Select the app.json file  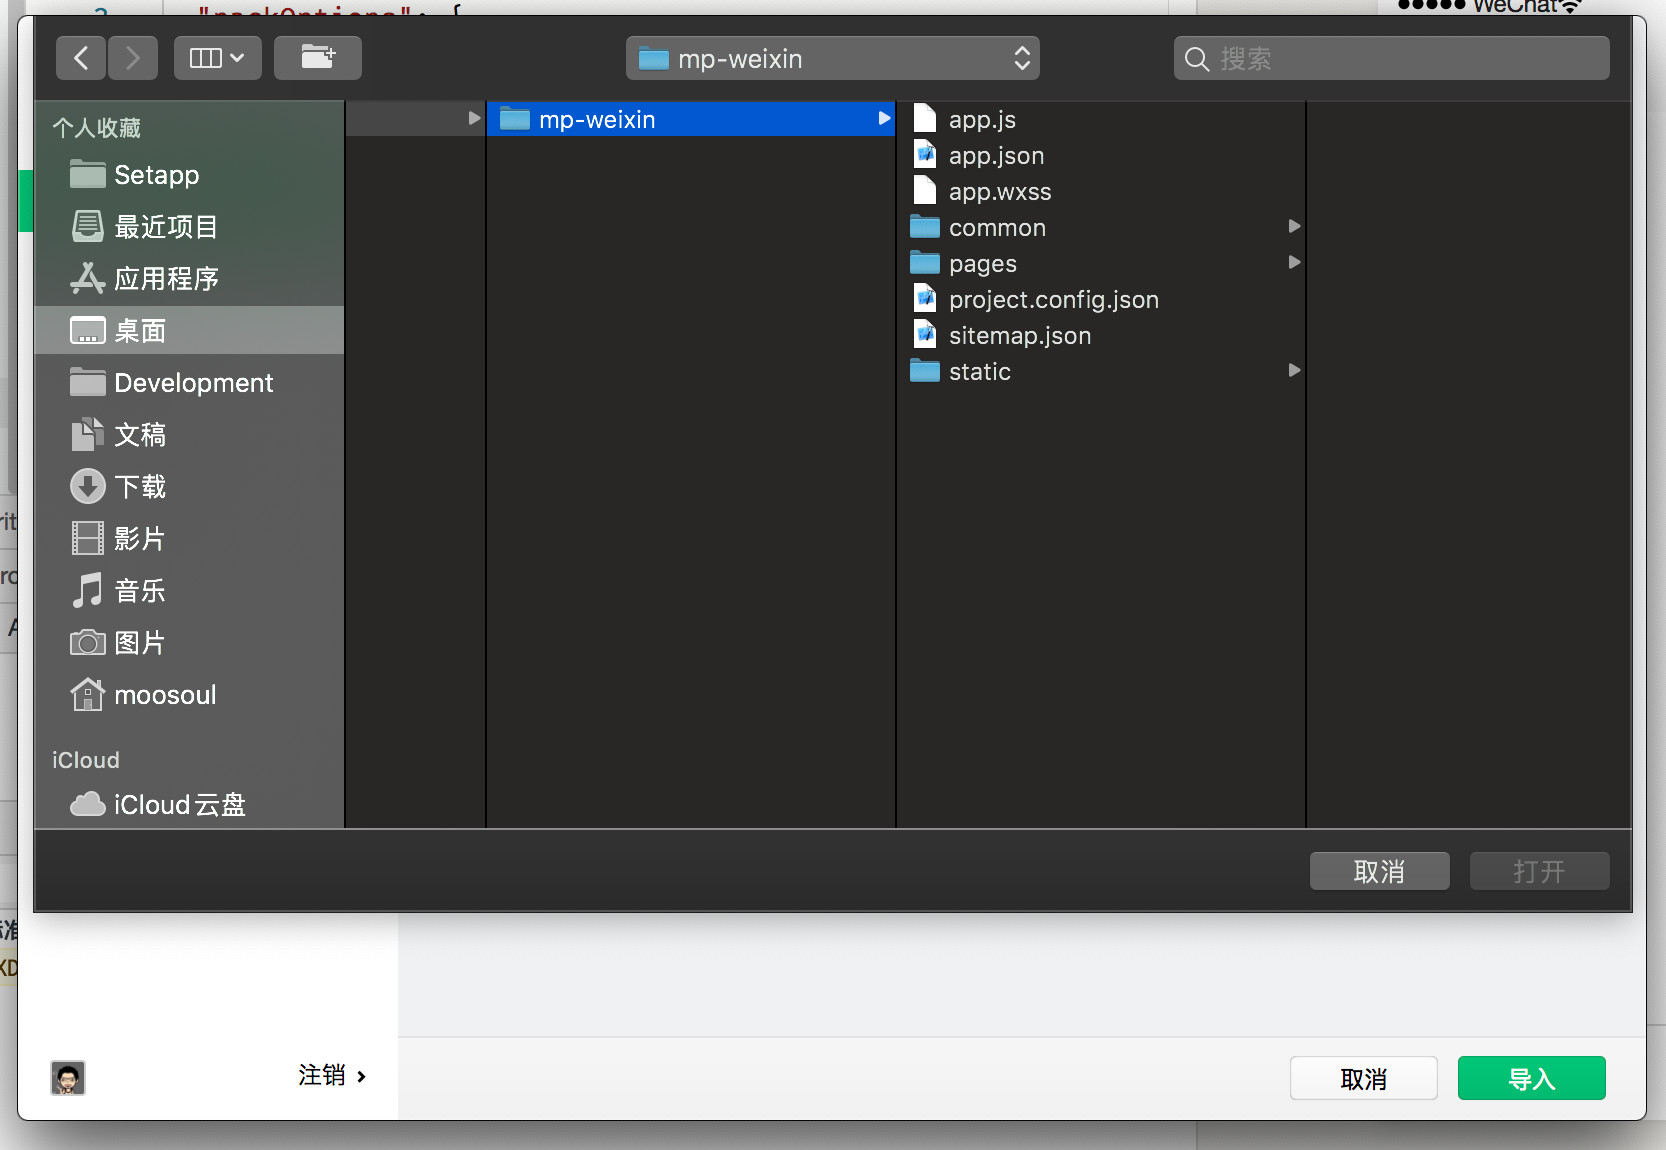1101,155
